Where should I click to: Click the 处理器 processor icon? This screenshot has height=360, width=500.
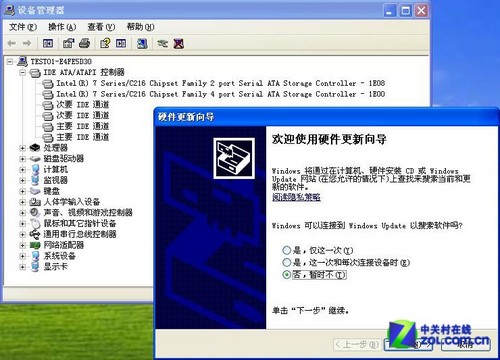pos(35,148)
